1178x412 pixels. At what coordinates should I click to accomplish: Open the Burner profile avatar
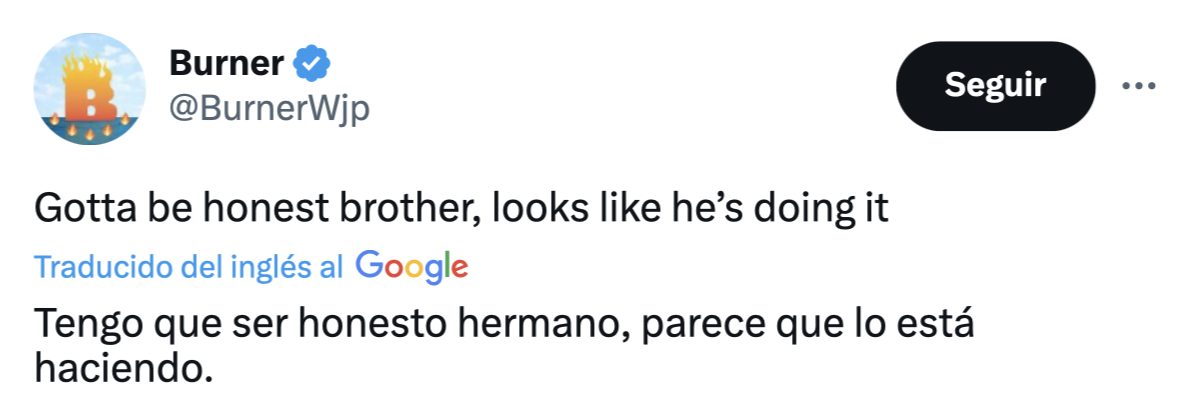(89, 89)
